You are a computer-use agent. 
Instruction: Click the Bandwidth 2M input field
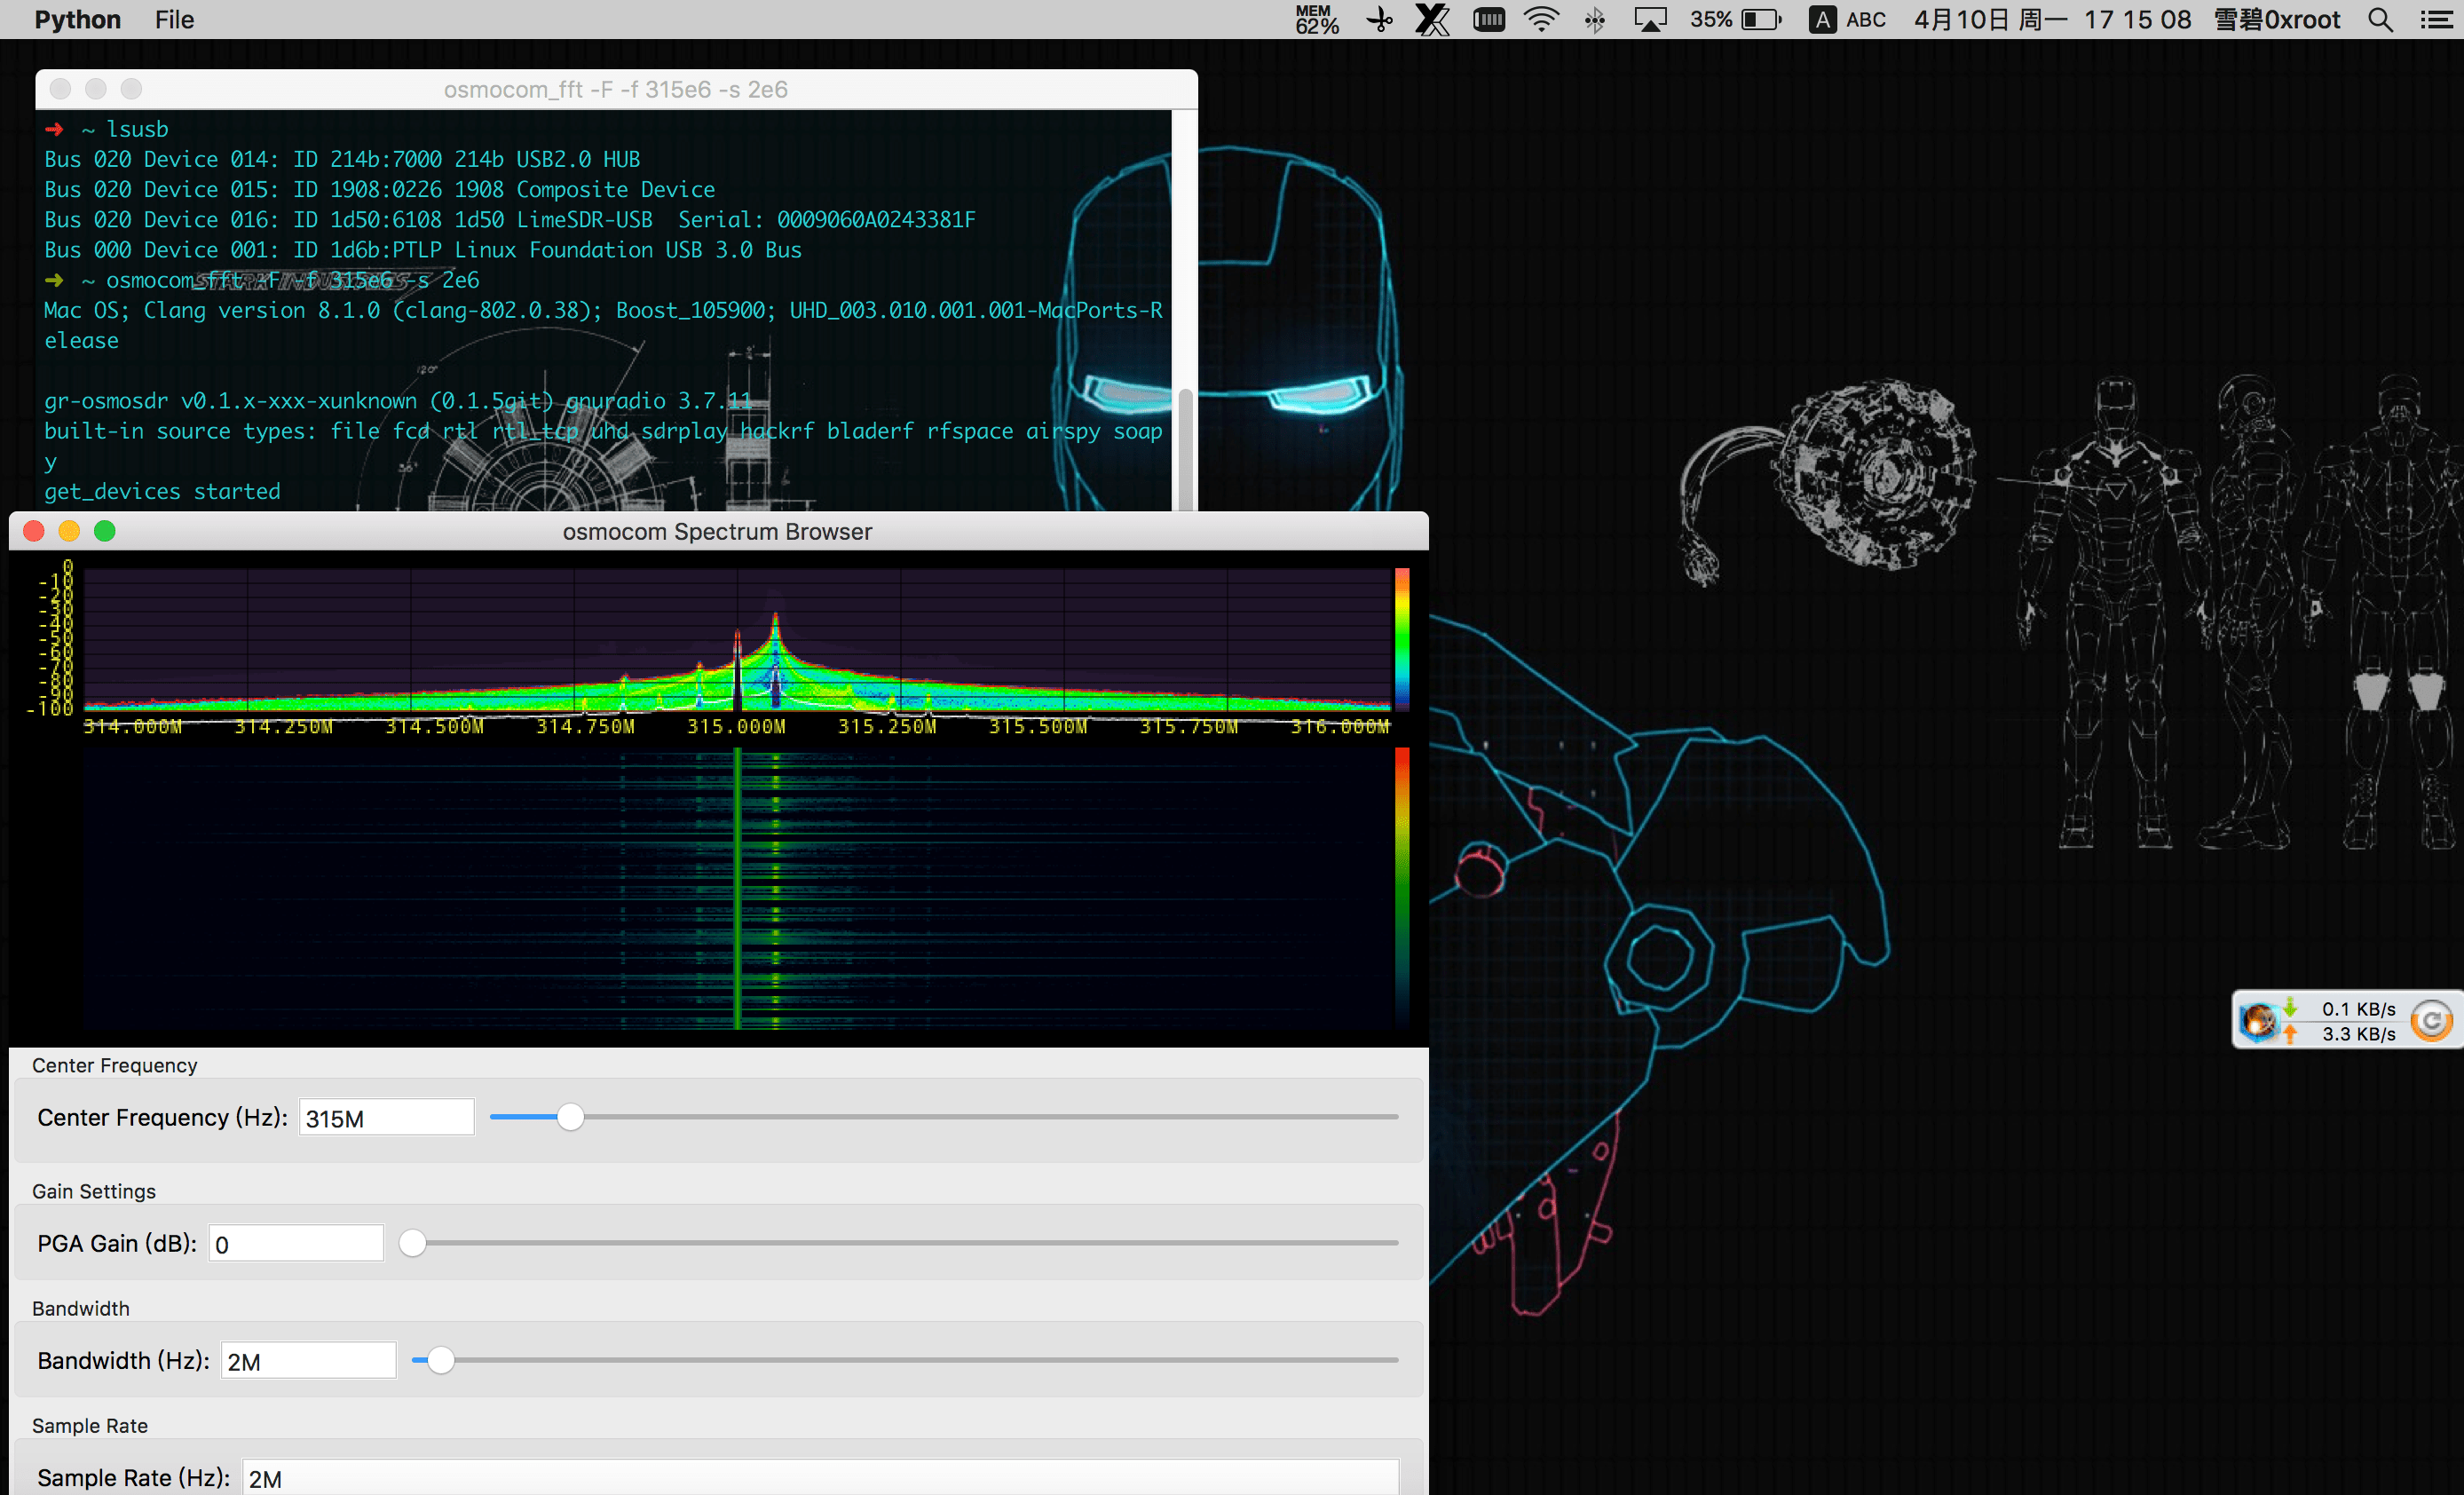pos(308,1361)
